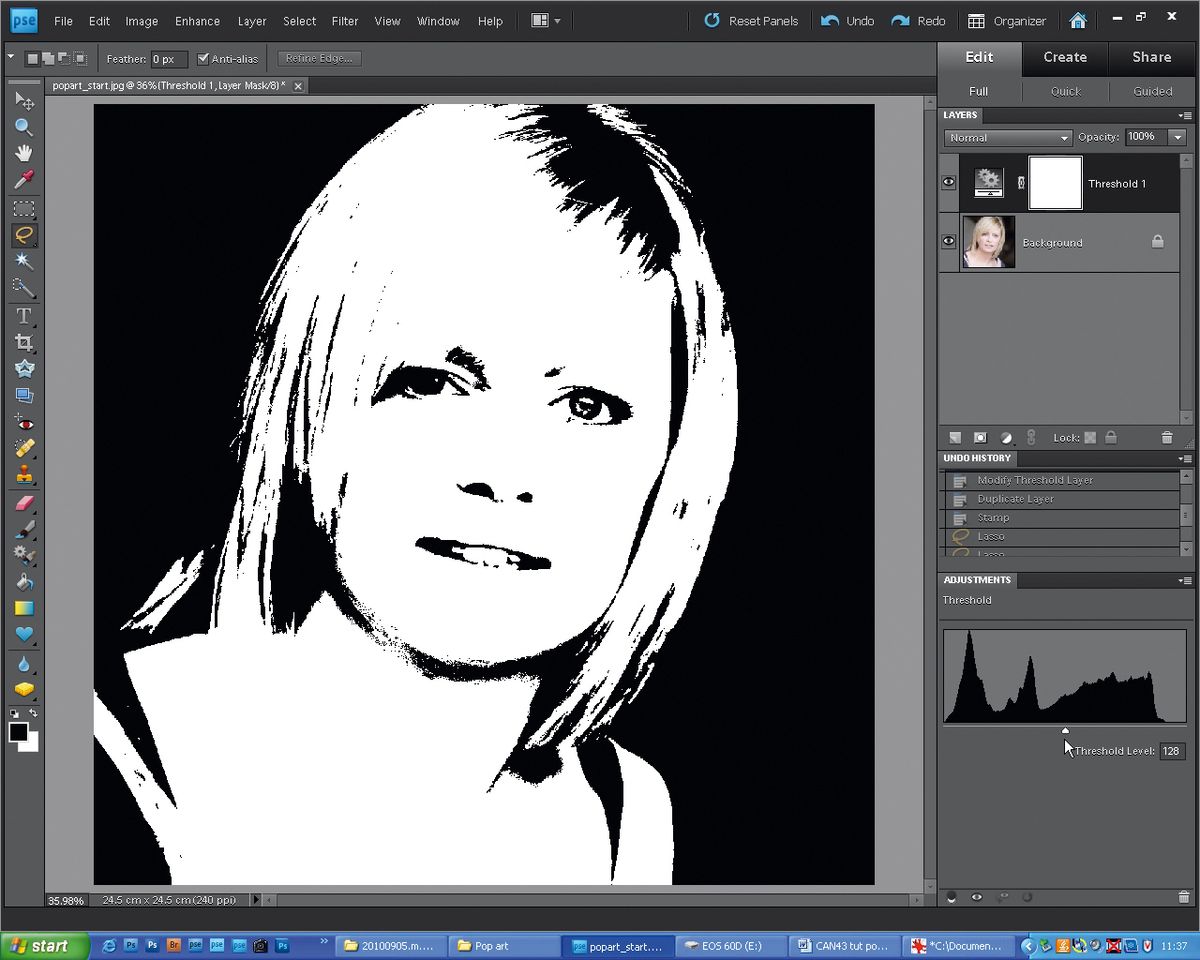Image resolution: width=1200 pixels, height=960 pixels.
Task: Hide the Threshold 1 adjustment layer
Action: 947,181
